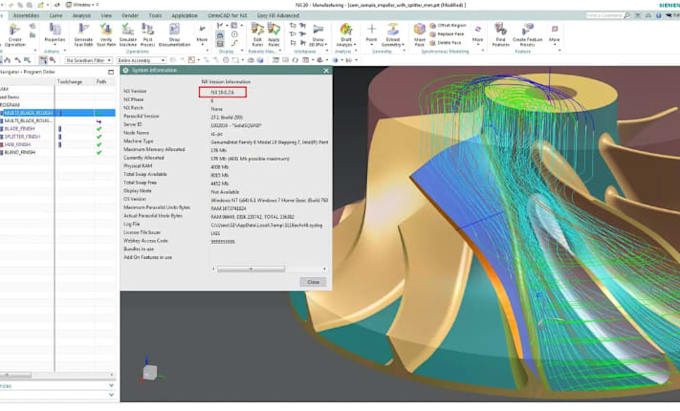
Task: Click the Verify Tool Path icon
Action: [106, 35]
